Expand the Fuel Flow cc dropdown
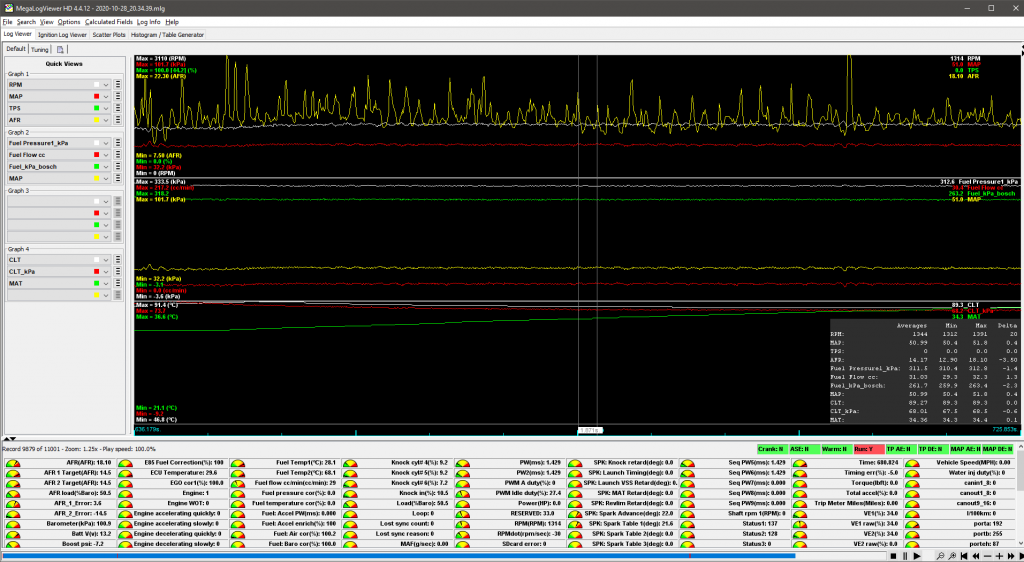 [106, 155]
